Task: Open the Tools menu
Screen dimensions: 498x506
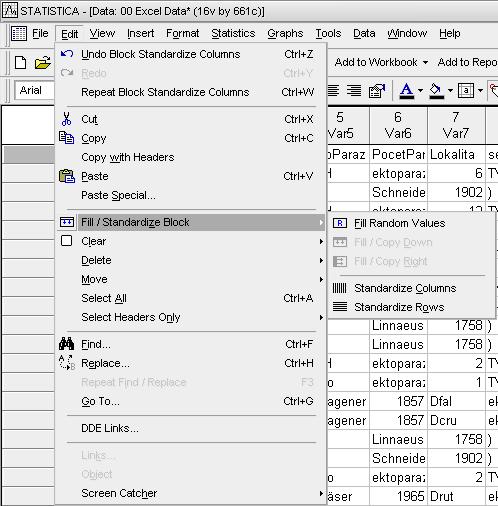Action: coord(328,33)
